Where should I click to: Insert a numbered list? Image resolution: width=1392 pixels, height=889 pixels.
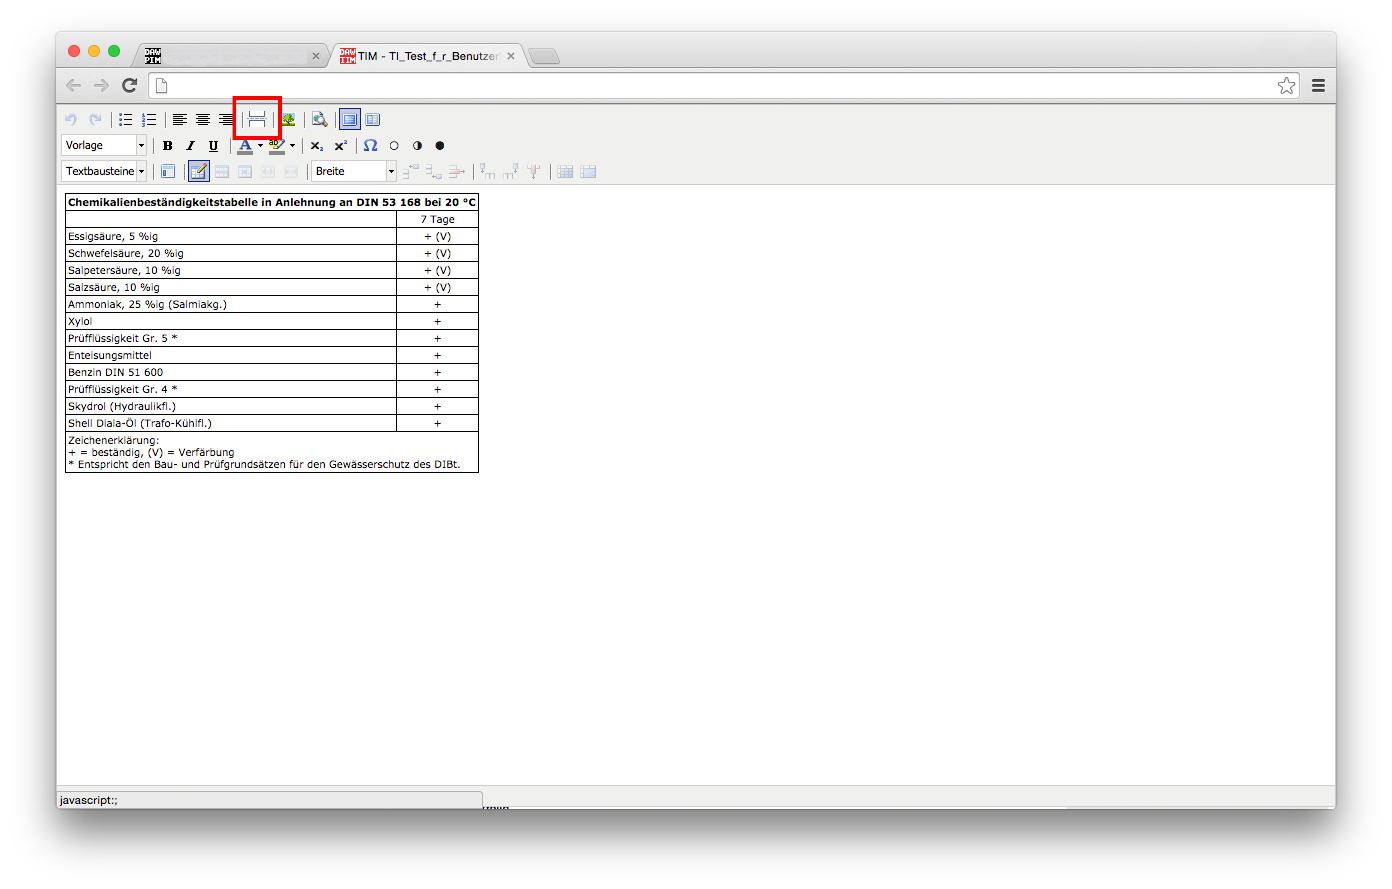[x=149, y=120]
